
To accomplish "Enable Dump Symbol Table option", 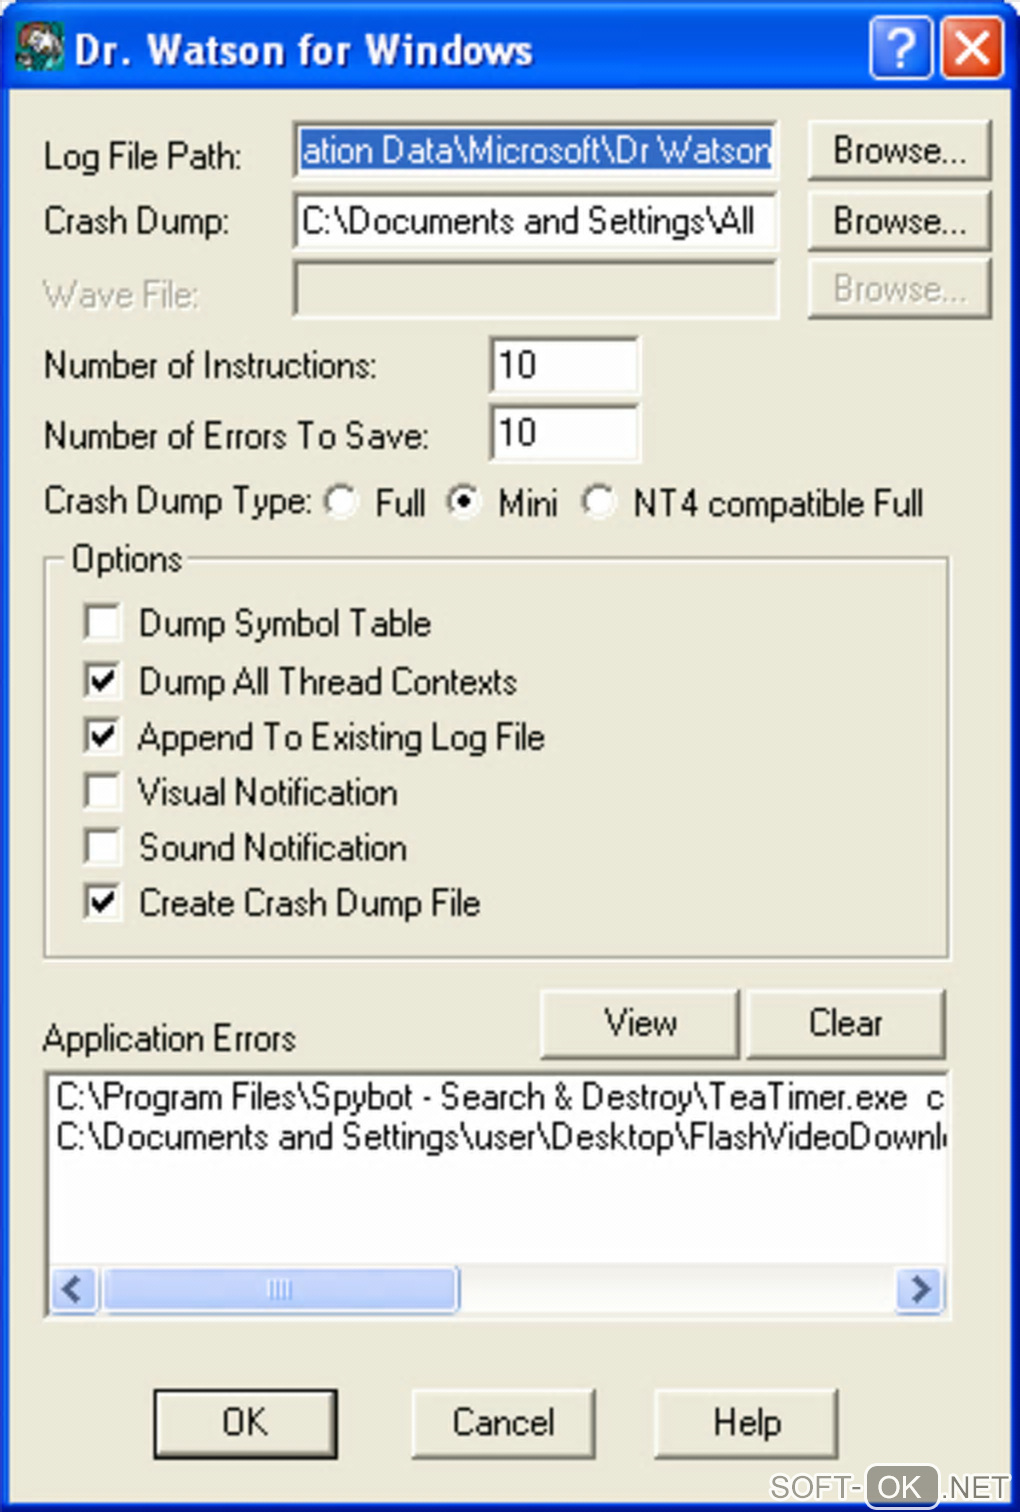I will click(103, 622).
